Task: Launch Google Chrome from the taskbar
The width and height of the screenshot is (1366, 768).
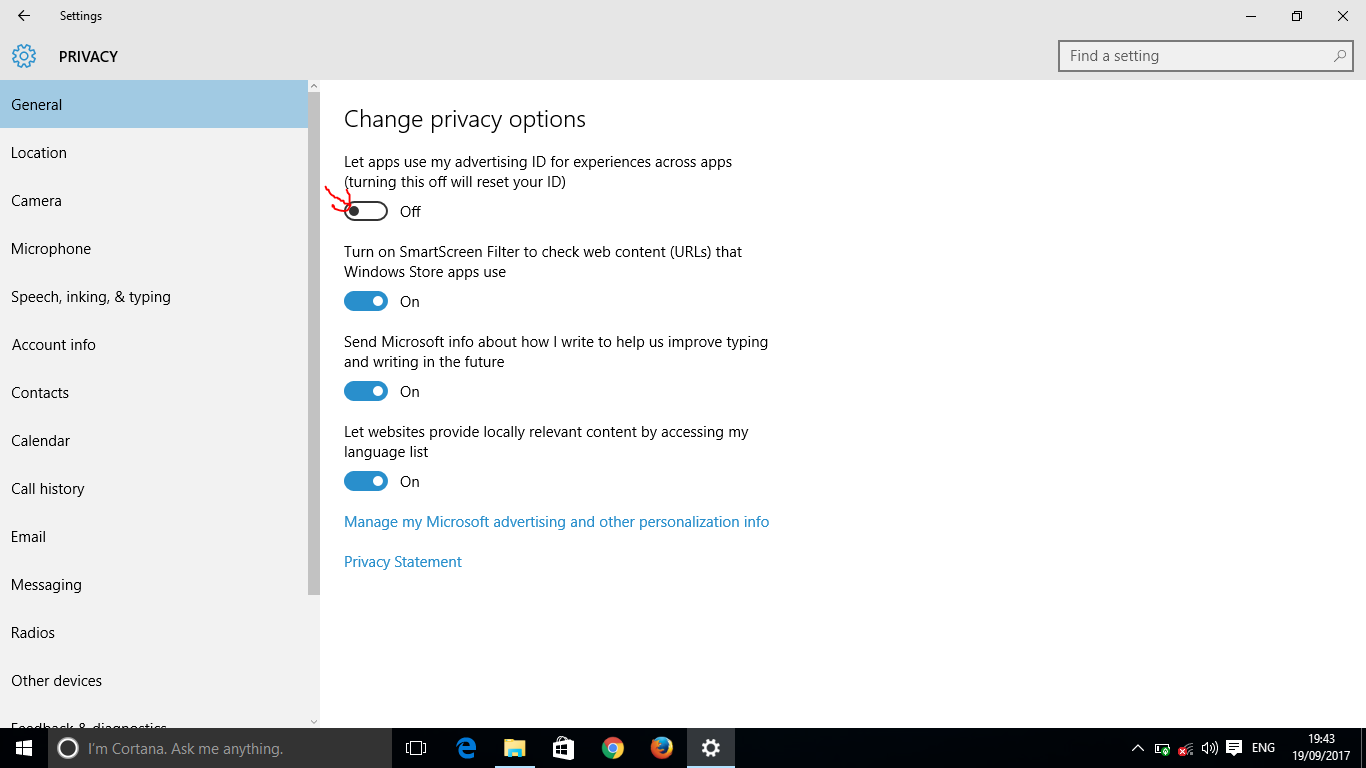Action: pos(612,748)
